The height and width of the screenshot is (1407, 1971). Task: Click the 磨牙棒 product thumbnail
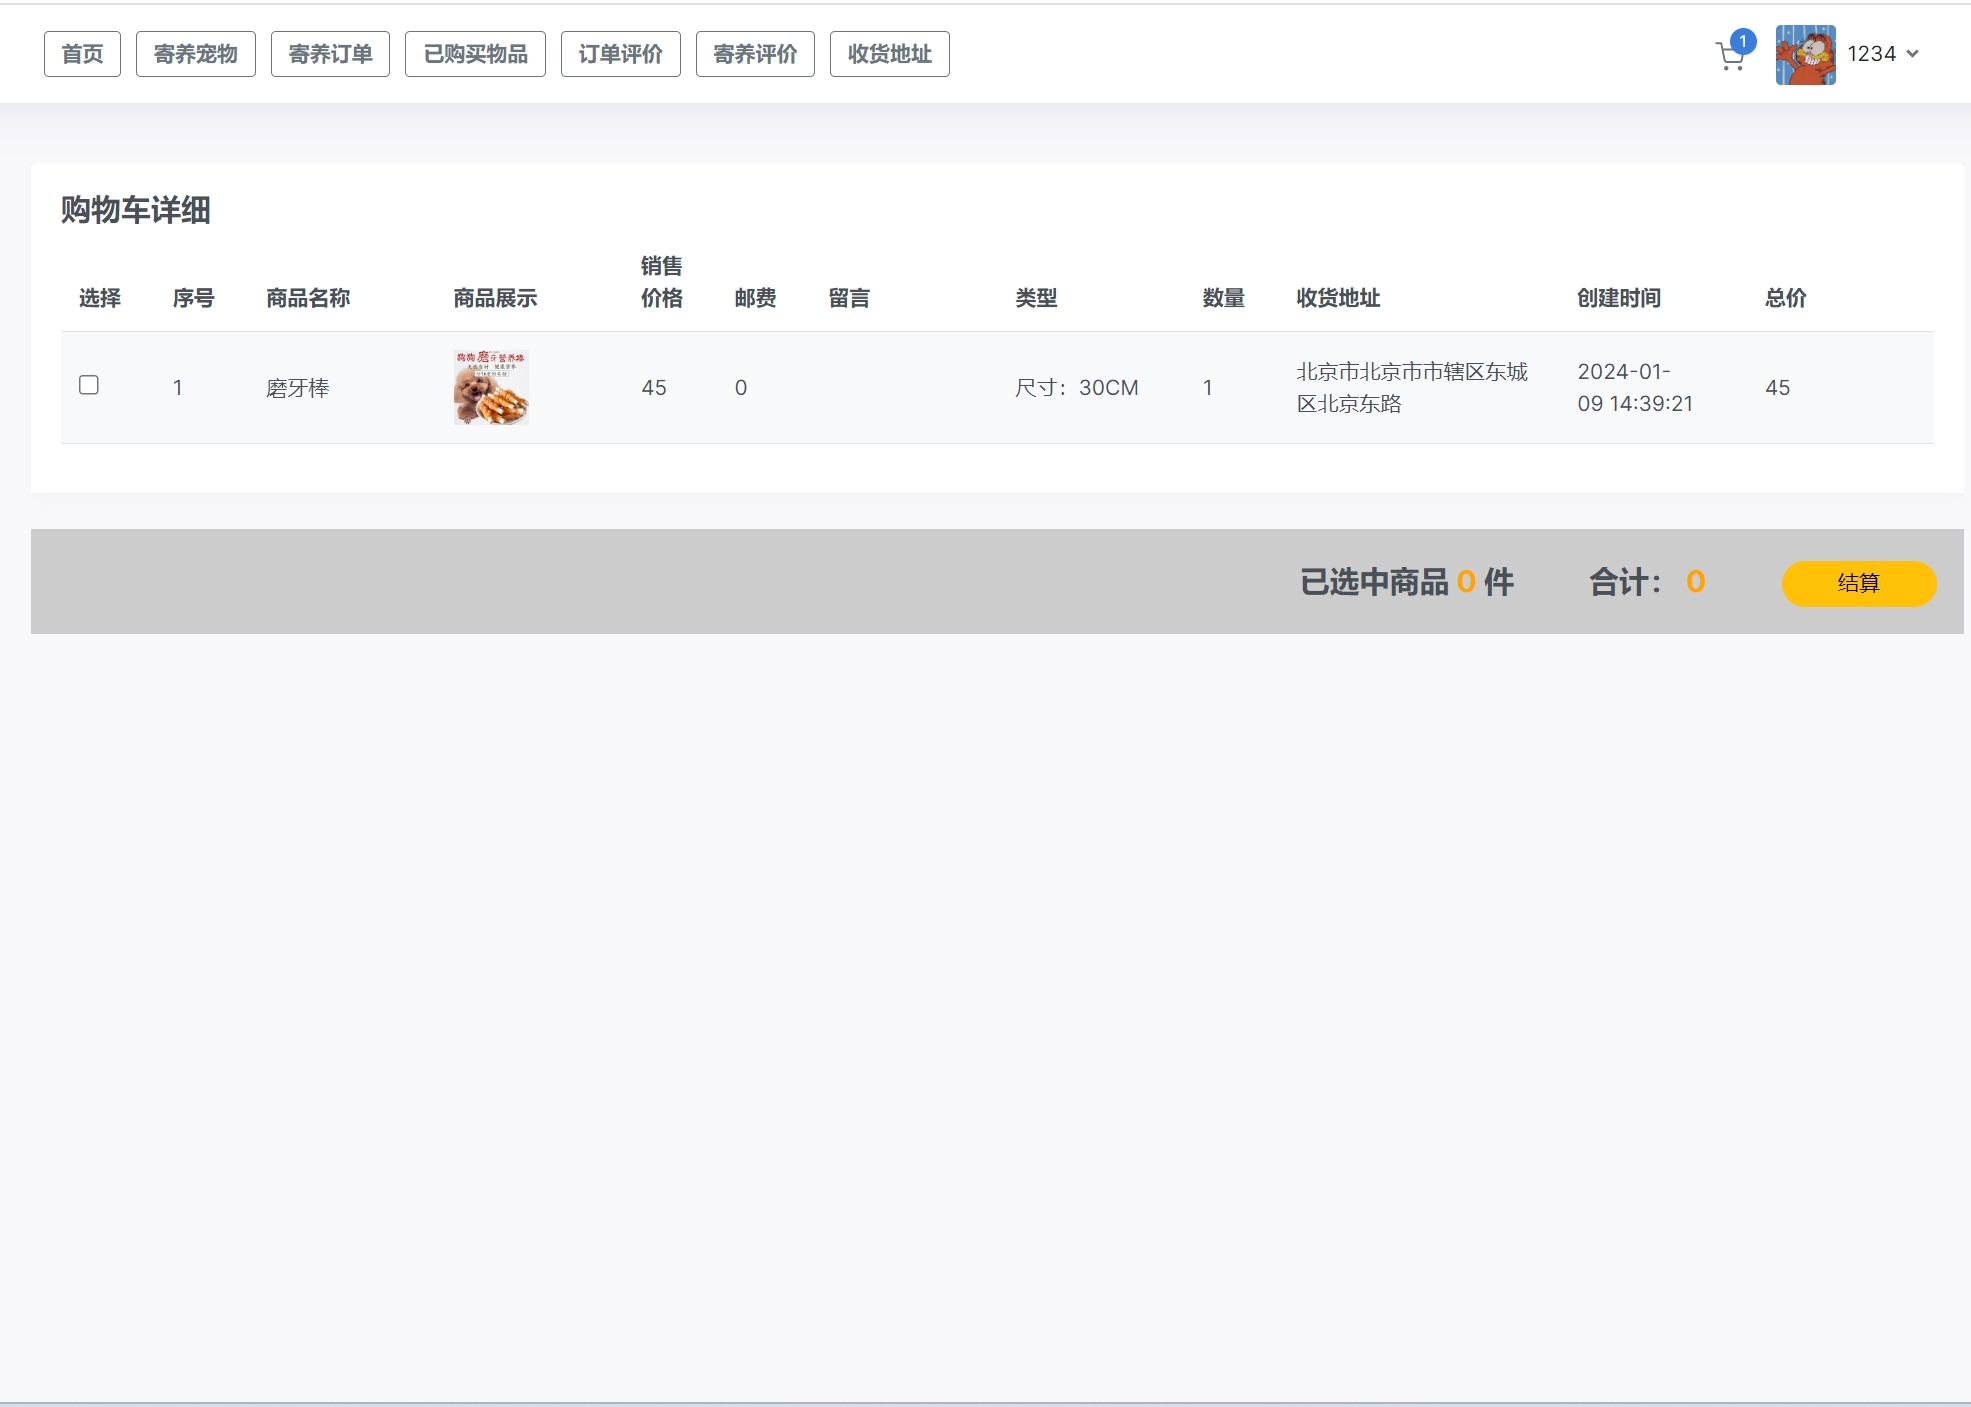pos(491,387)
